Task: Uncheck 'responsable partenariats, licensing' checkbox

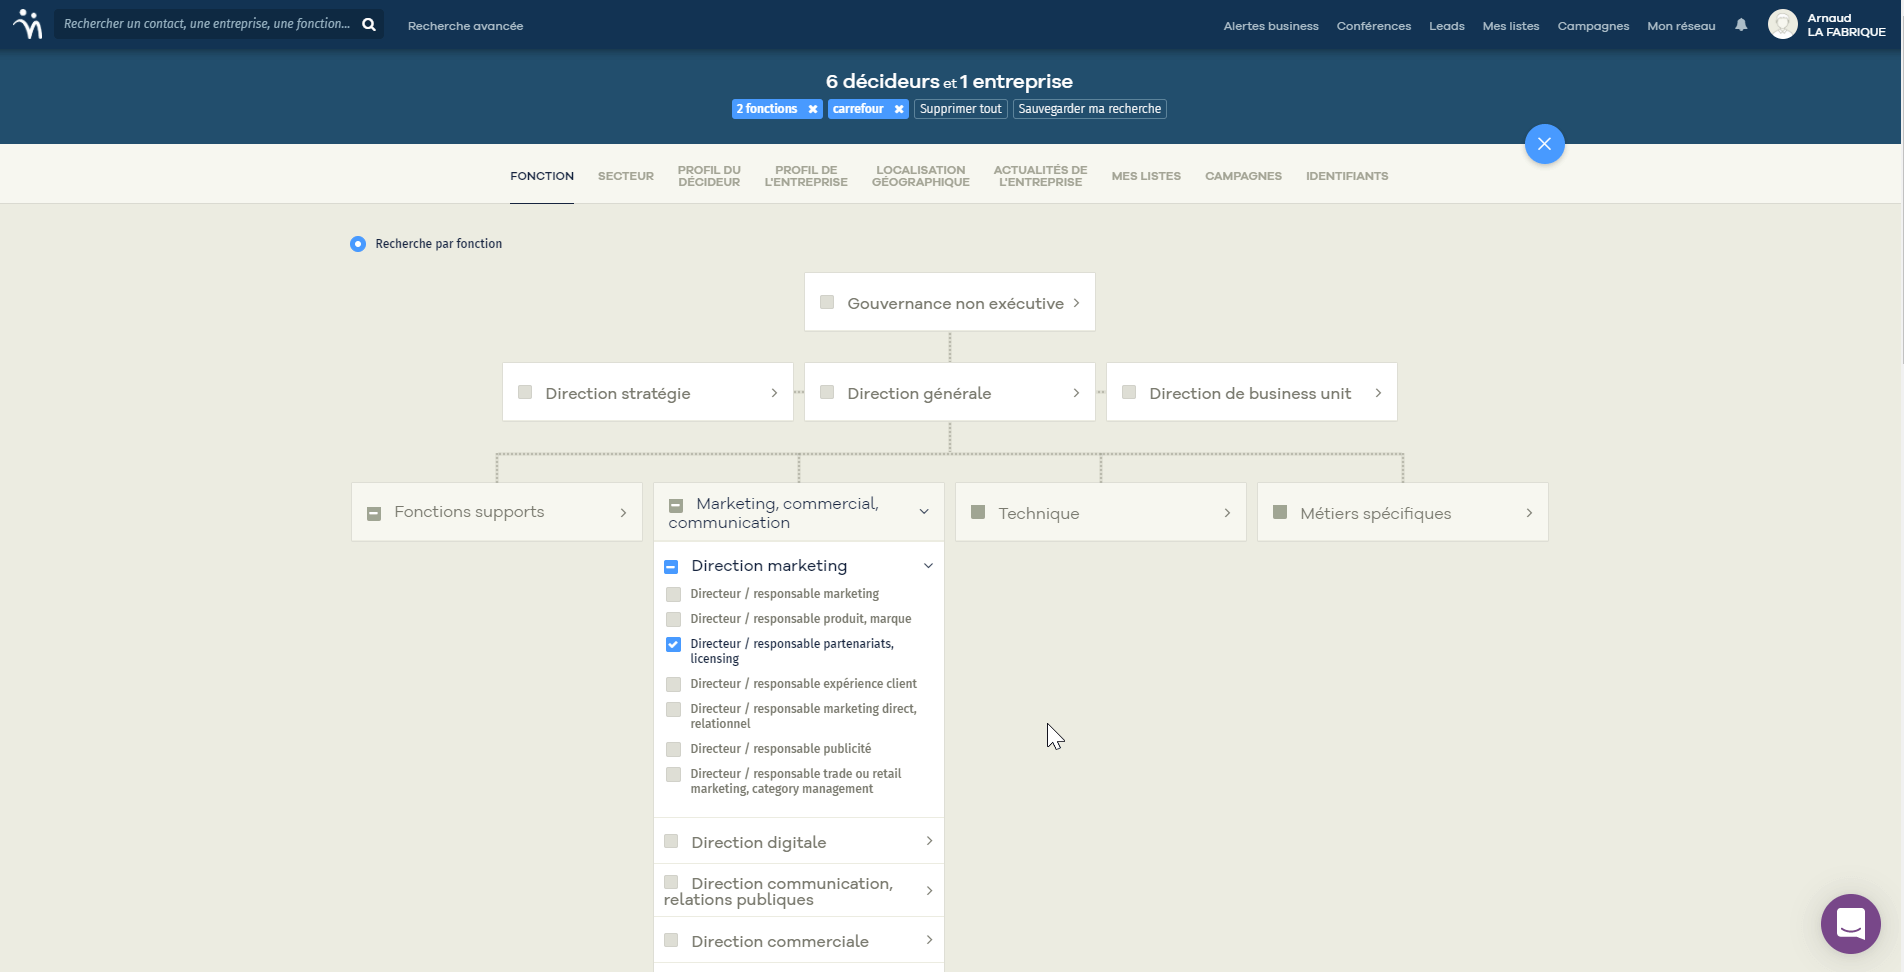Action: (673, 644)
